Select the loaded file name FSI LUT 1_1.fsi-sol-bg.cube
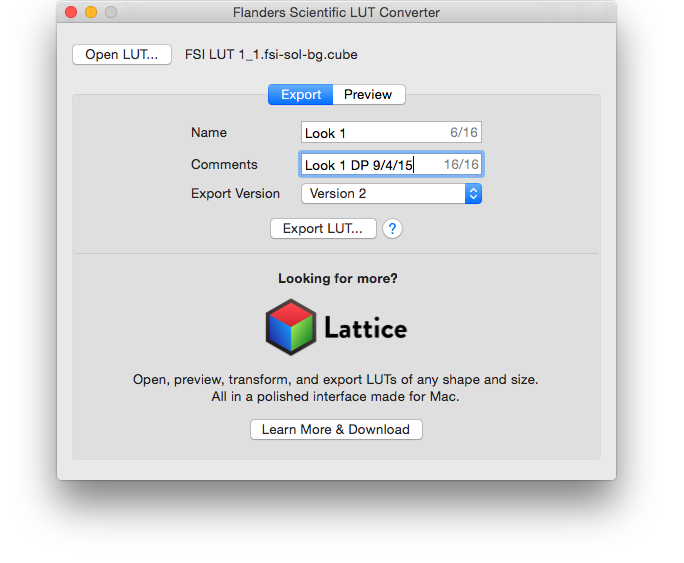This screenshot has width=684, height=563. (271, 55)
